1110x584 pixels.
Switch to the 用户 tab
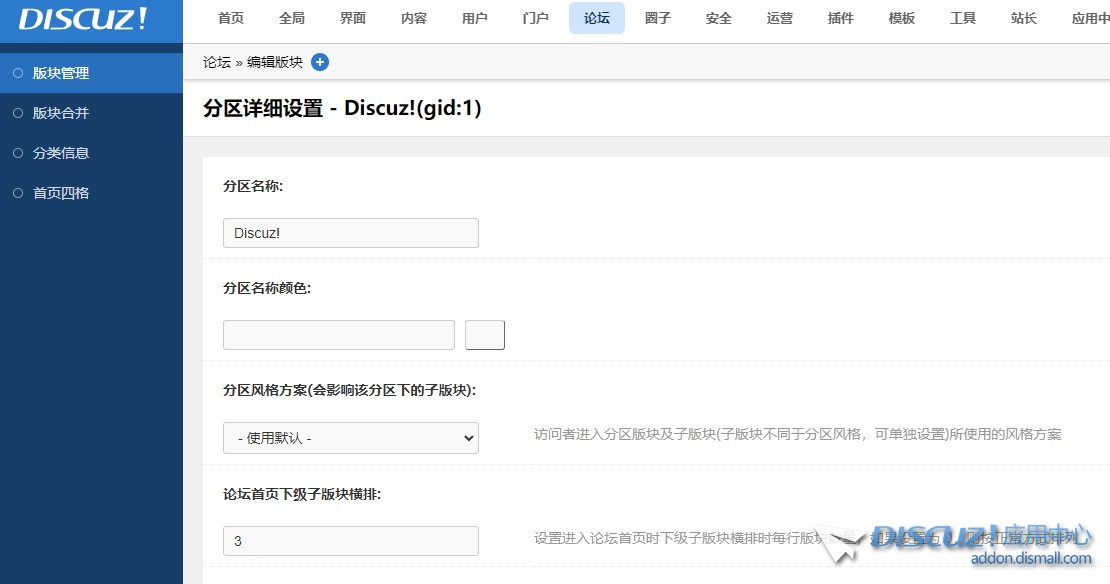tap(475, 18)
